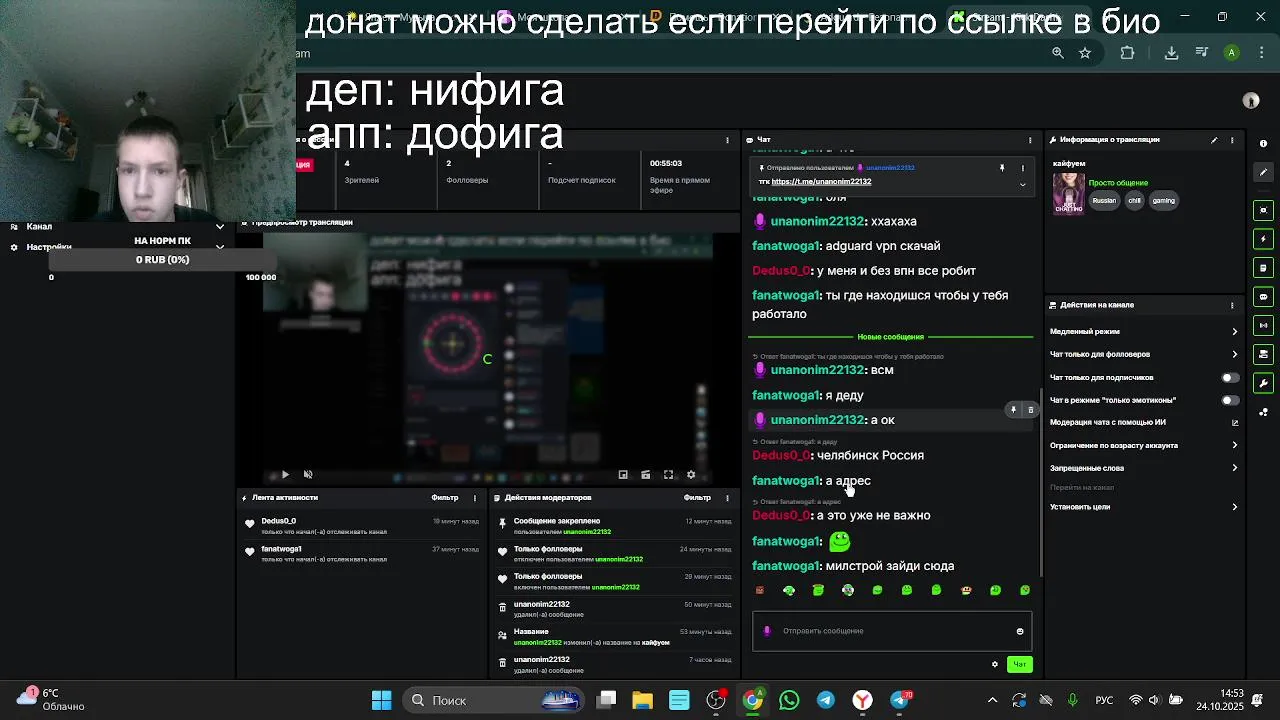
Task: Click username Dedus0_0 in activity feed
Action: pos(279,521)
